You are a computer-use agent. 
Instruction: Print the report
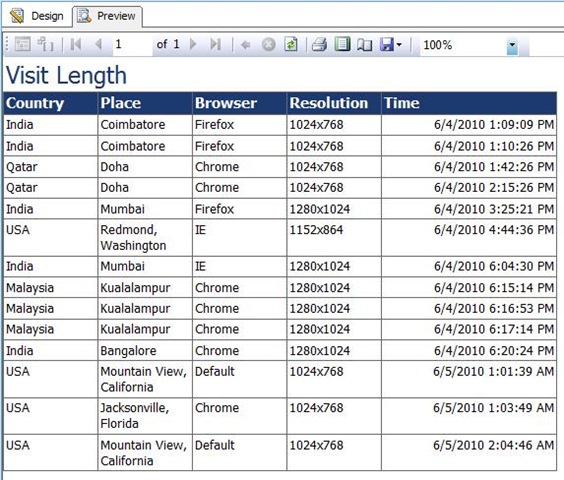coord(319,45)
